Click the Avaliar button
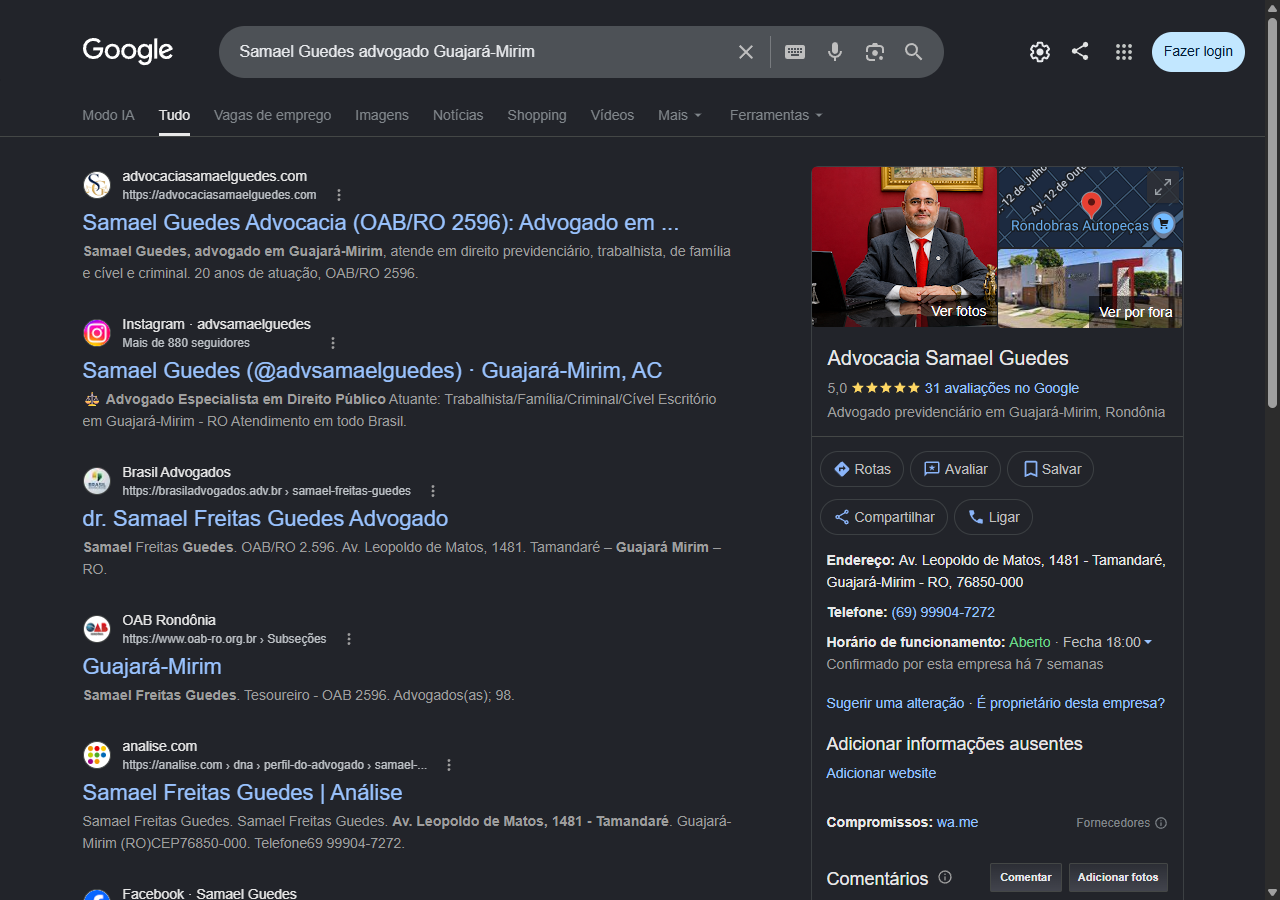The image size is (1280, 900). pyautogui.click(x=955, y=469)
